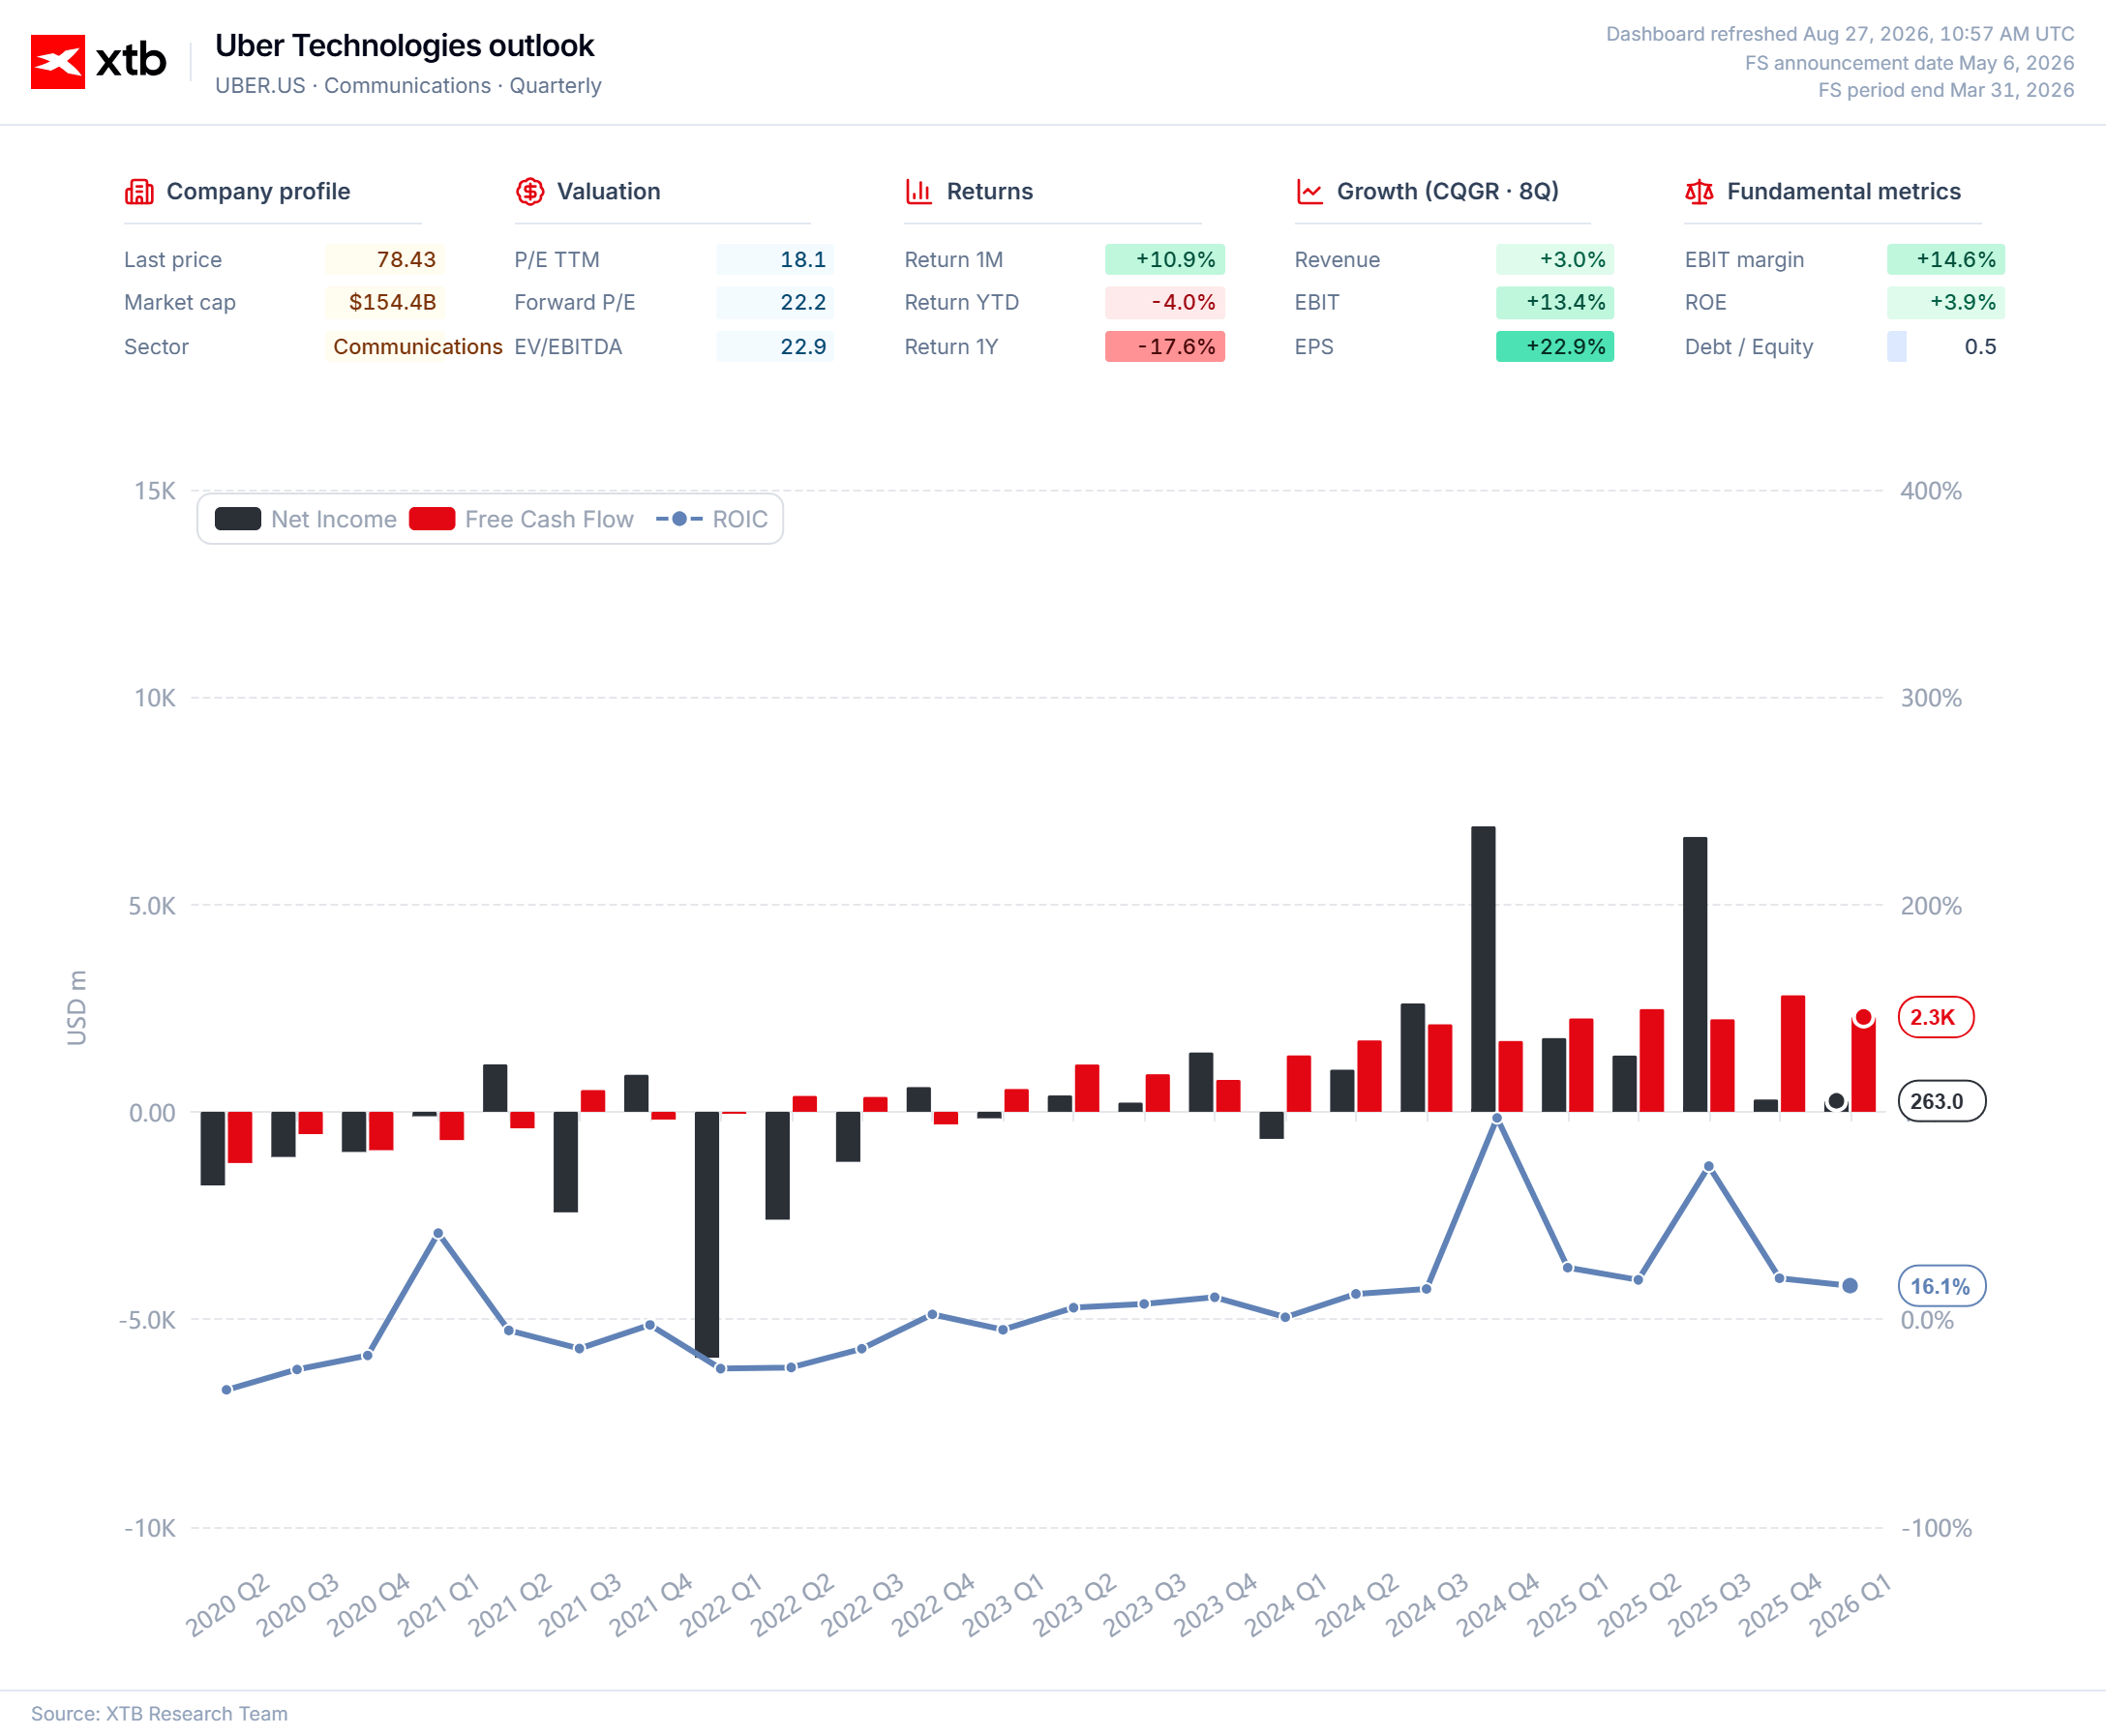Click the FS announcement date line
The height and width of the screenshot is (1736, 2106).
tap(1909, 63)
